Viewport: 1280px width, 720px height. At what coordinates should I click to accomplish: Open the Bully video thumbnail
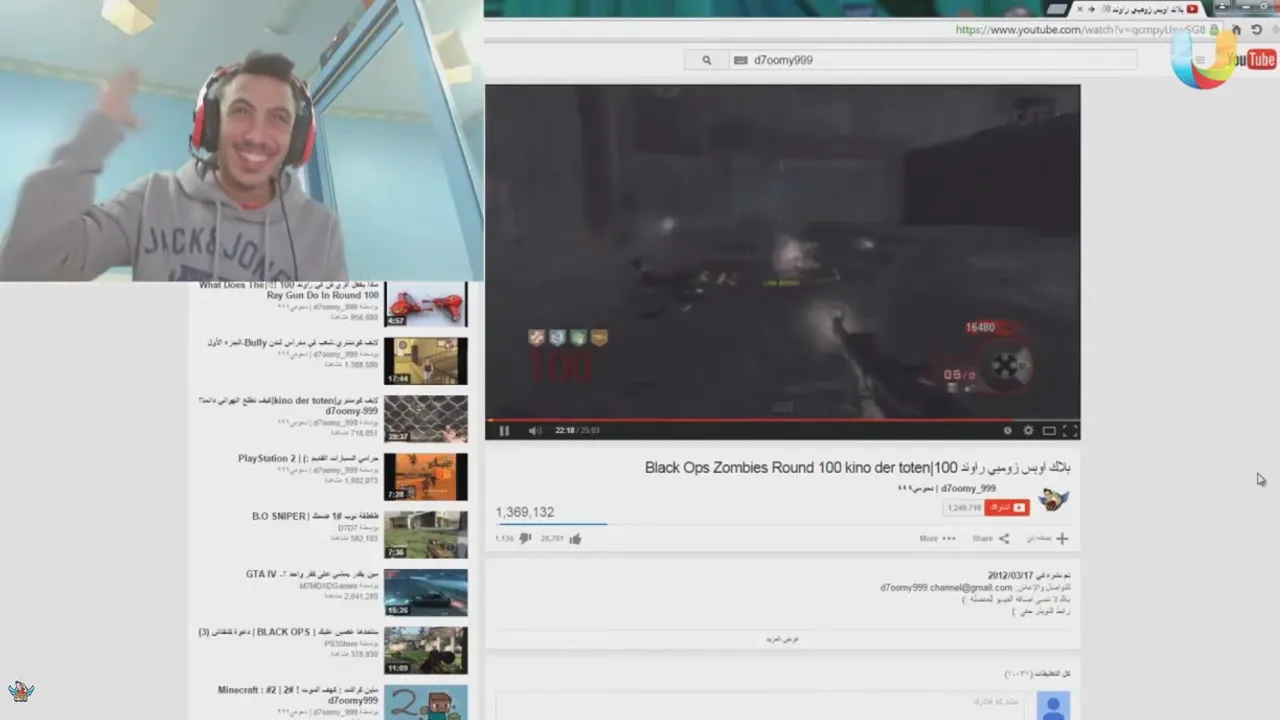click(426, 361)
